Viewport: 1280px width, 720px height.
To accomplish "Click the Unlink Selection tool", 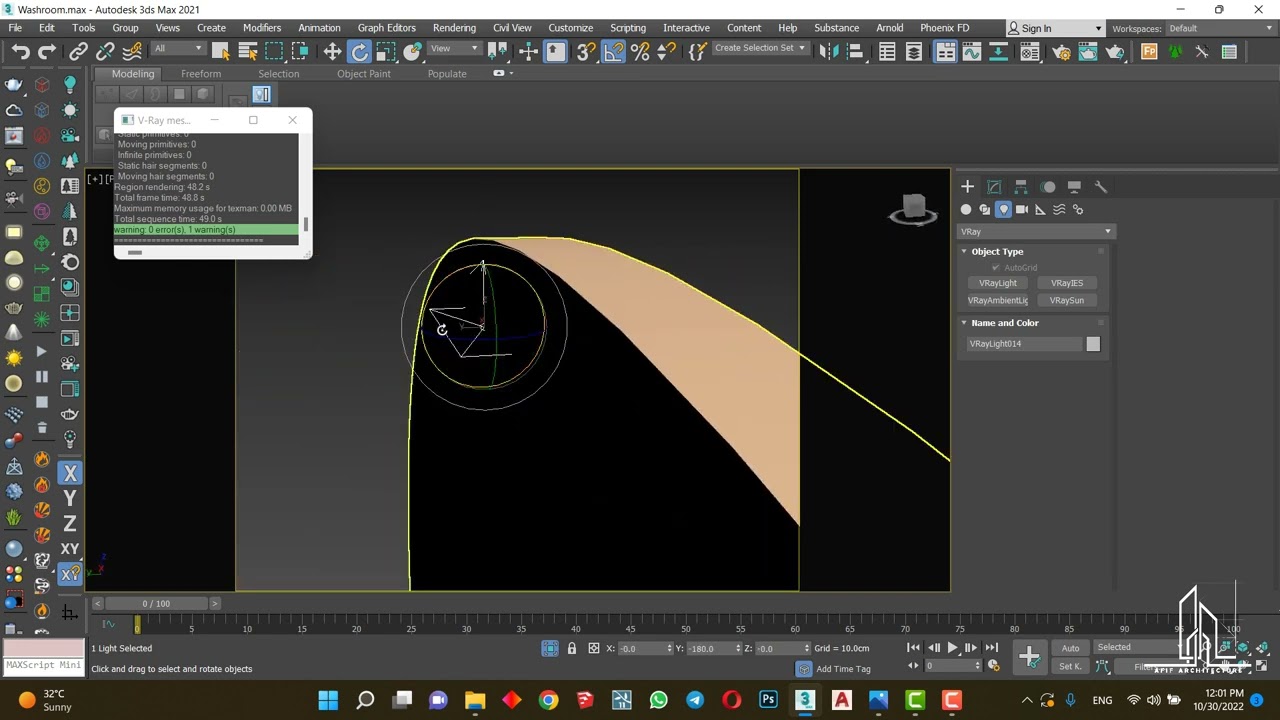I will 105,52.
